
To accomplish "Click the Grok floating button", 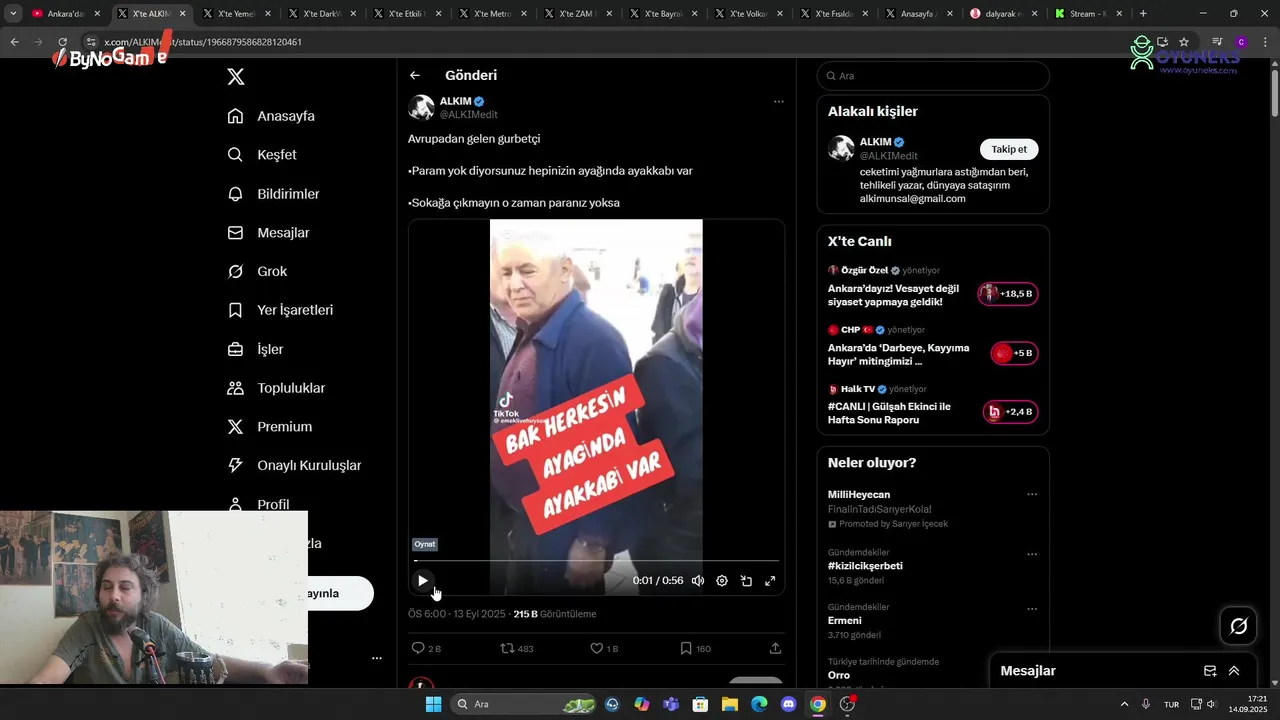I will point(1238,626).
